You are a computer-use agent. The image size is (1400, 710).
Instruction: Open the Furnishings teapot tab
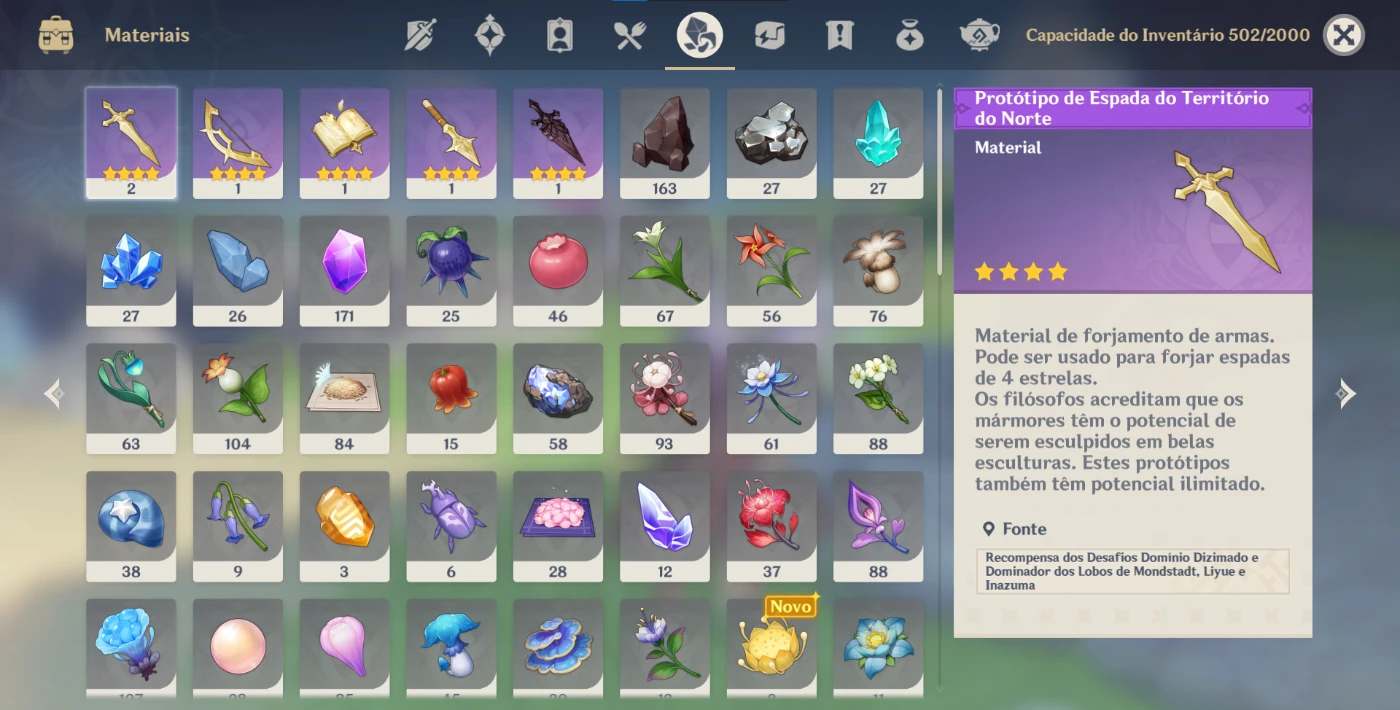[x=979, y=36]
